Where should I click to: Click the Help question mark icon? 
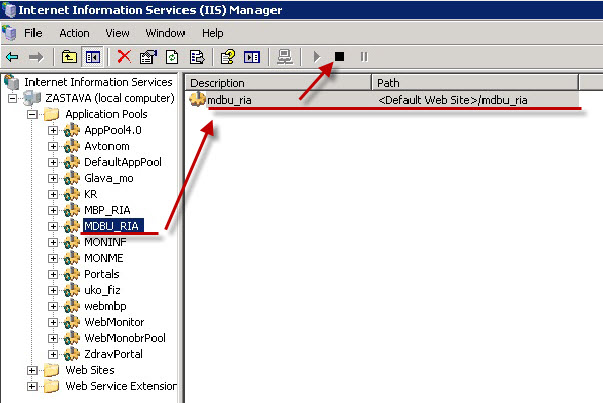[227, 57]
